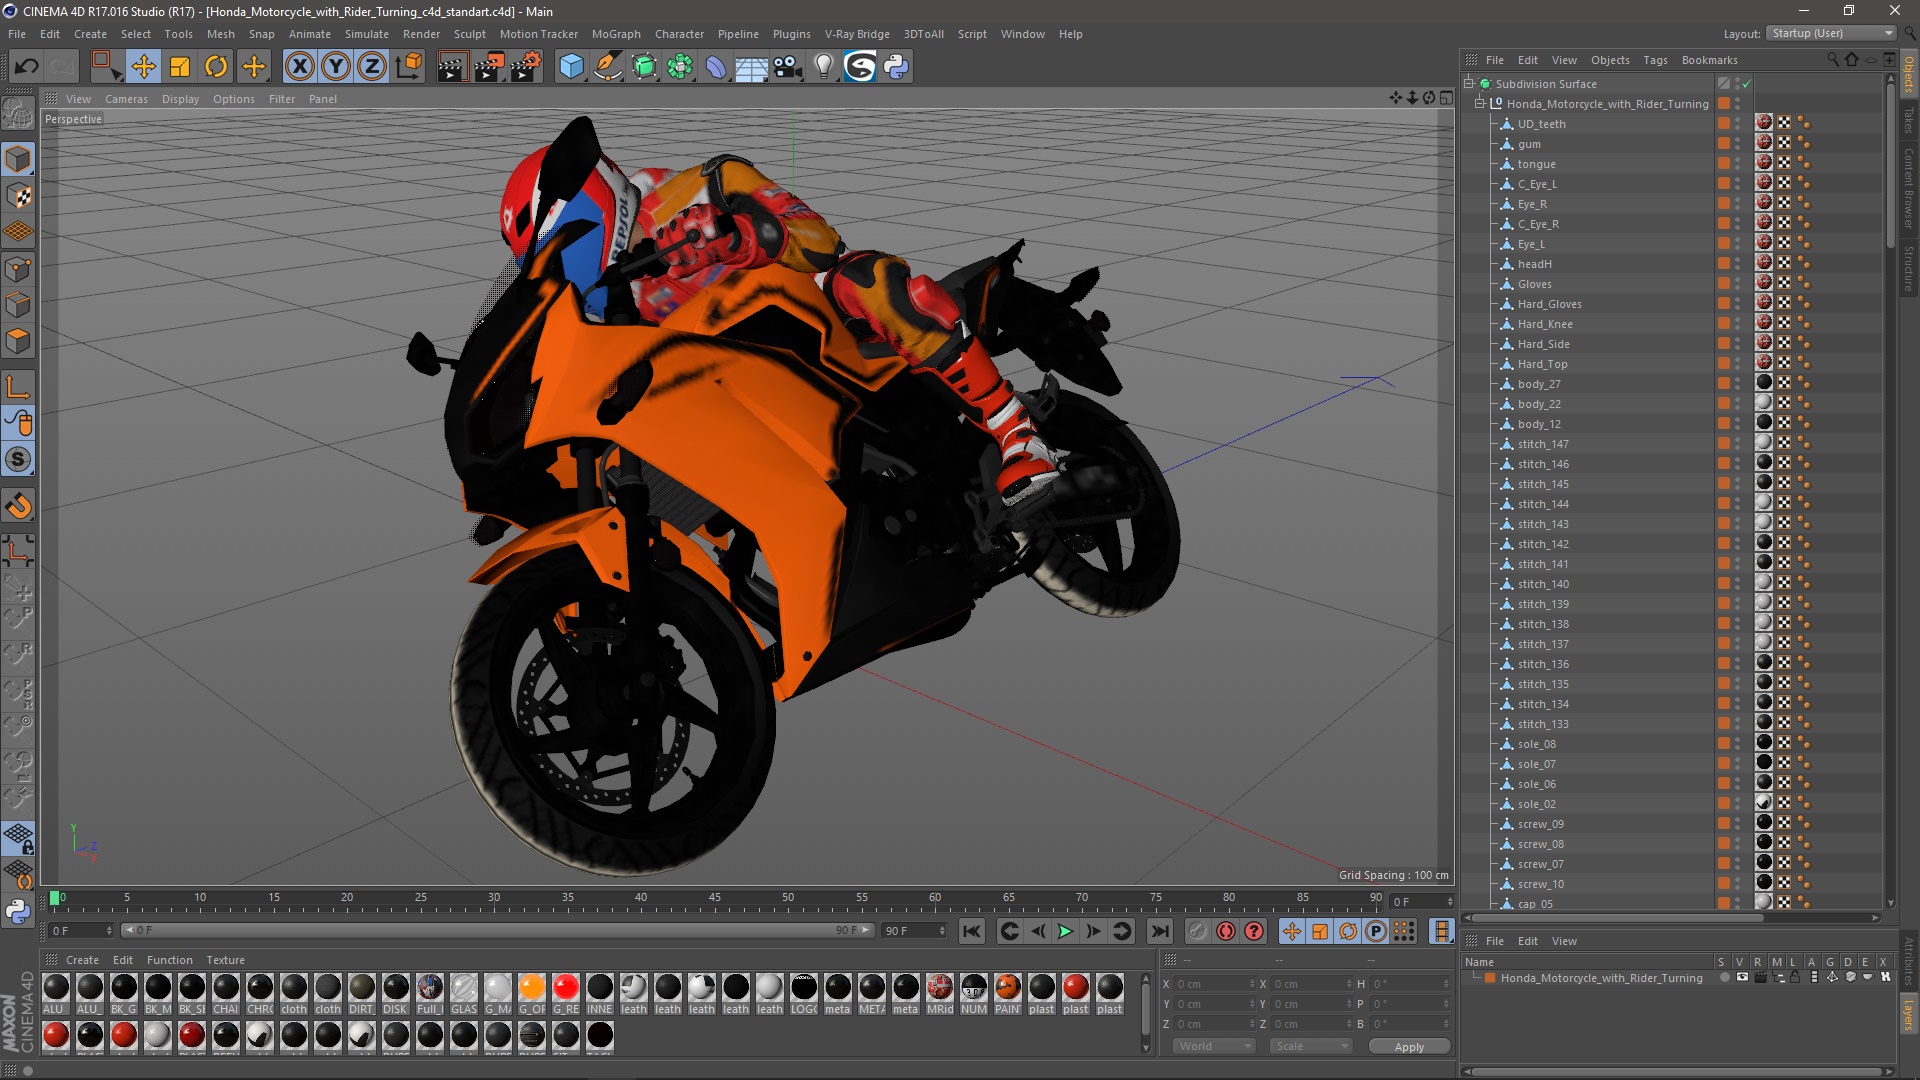The image size is (1920, 1080).
Task: Toggle Parameter keyframe recording
Action: (1376, 932)
